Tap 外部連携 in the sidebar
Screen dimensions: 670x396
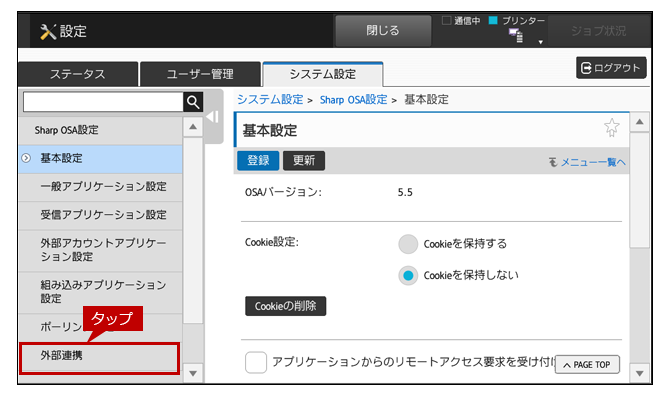pyautogui.click(x=99, y=356)
